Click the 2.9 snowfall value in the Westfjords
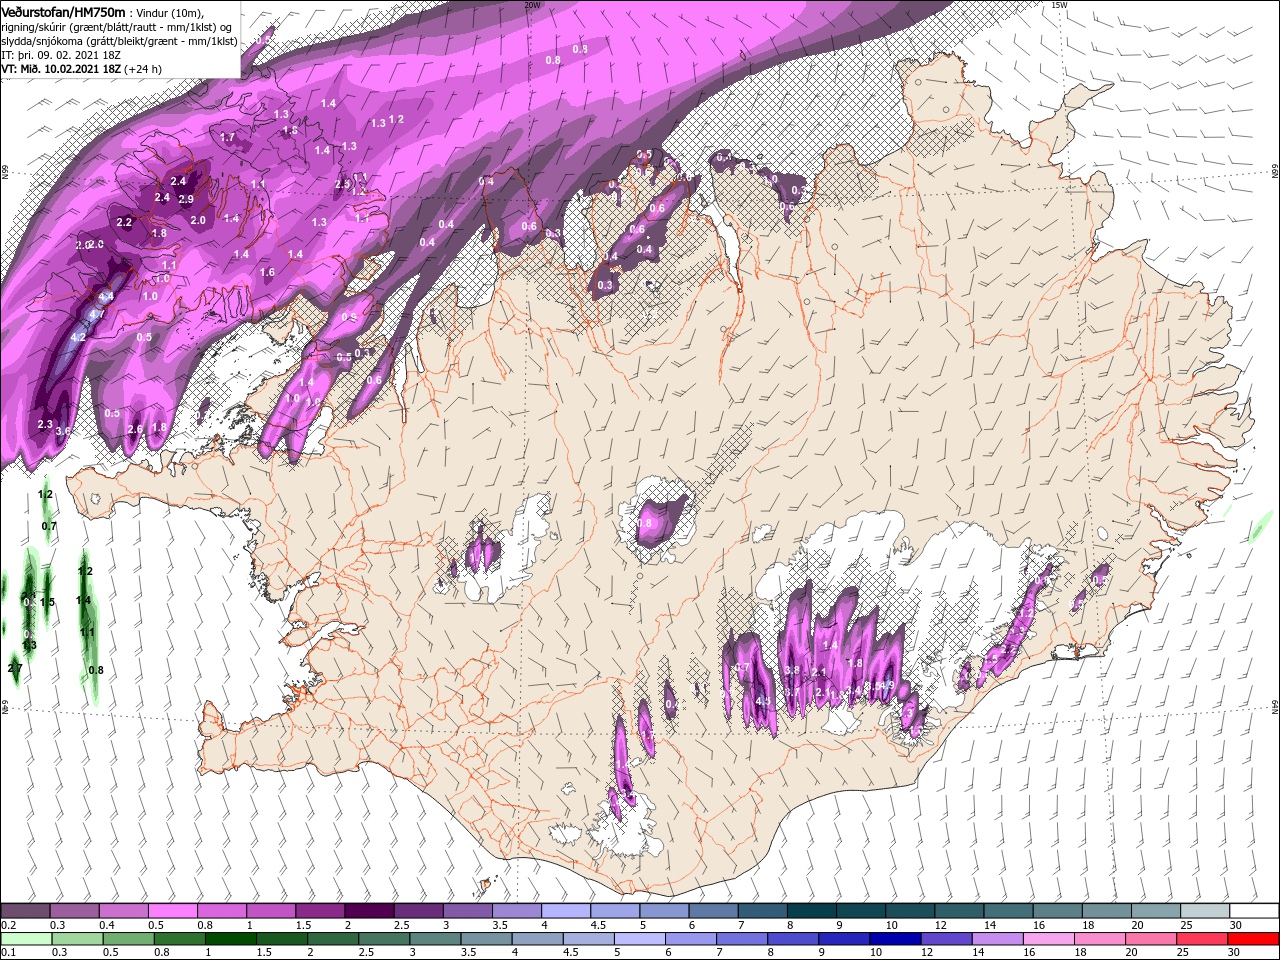The image size is (1280, 960). click(x=185, y=199)
